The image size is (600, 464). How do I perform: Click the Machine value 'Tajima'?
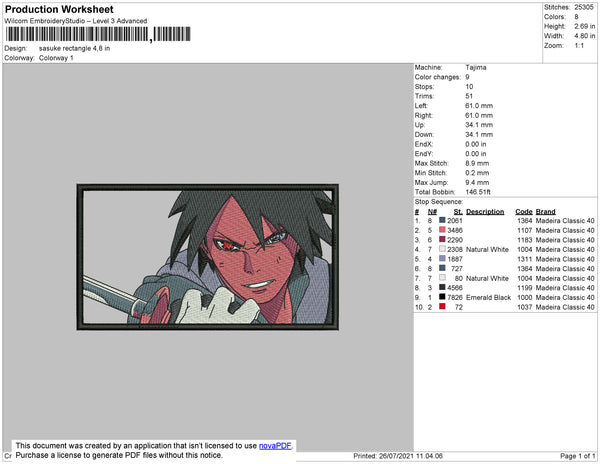point(476,67)
